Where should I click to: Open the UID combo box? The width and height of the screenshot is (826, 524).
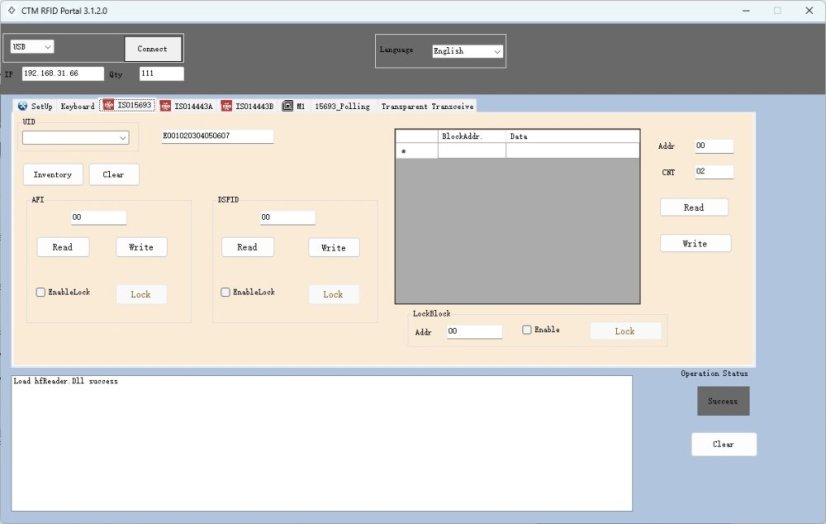tap(76, 138)
